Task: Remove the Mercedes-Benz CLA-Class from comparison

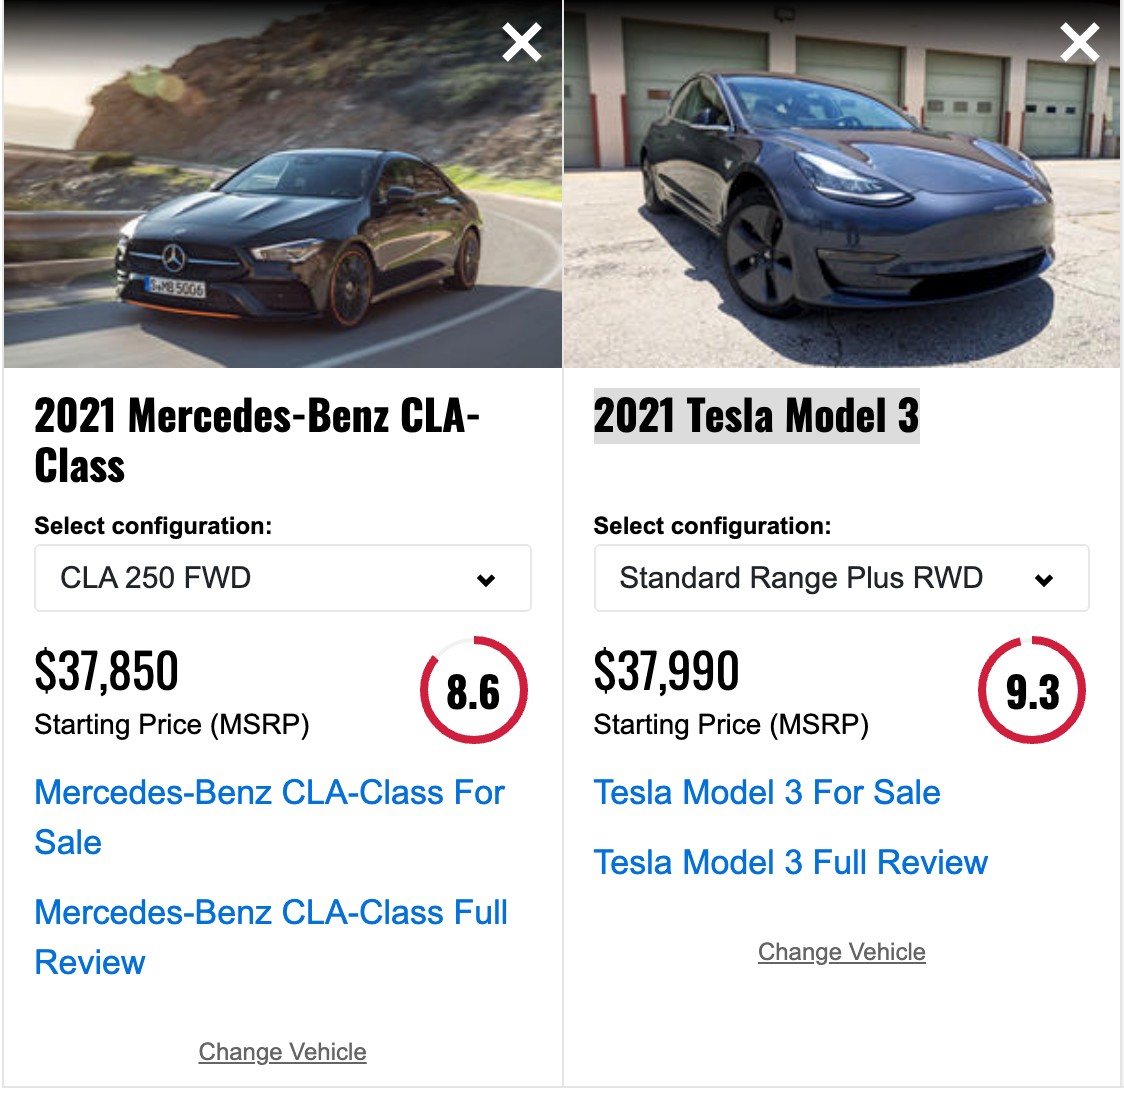Action: (x=521, y=42)
